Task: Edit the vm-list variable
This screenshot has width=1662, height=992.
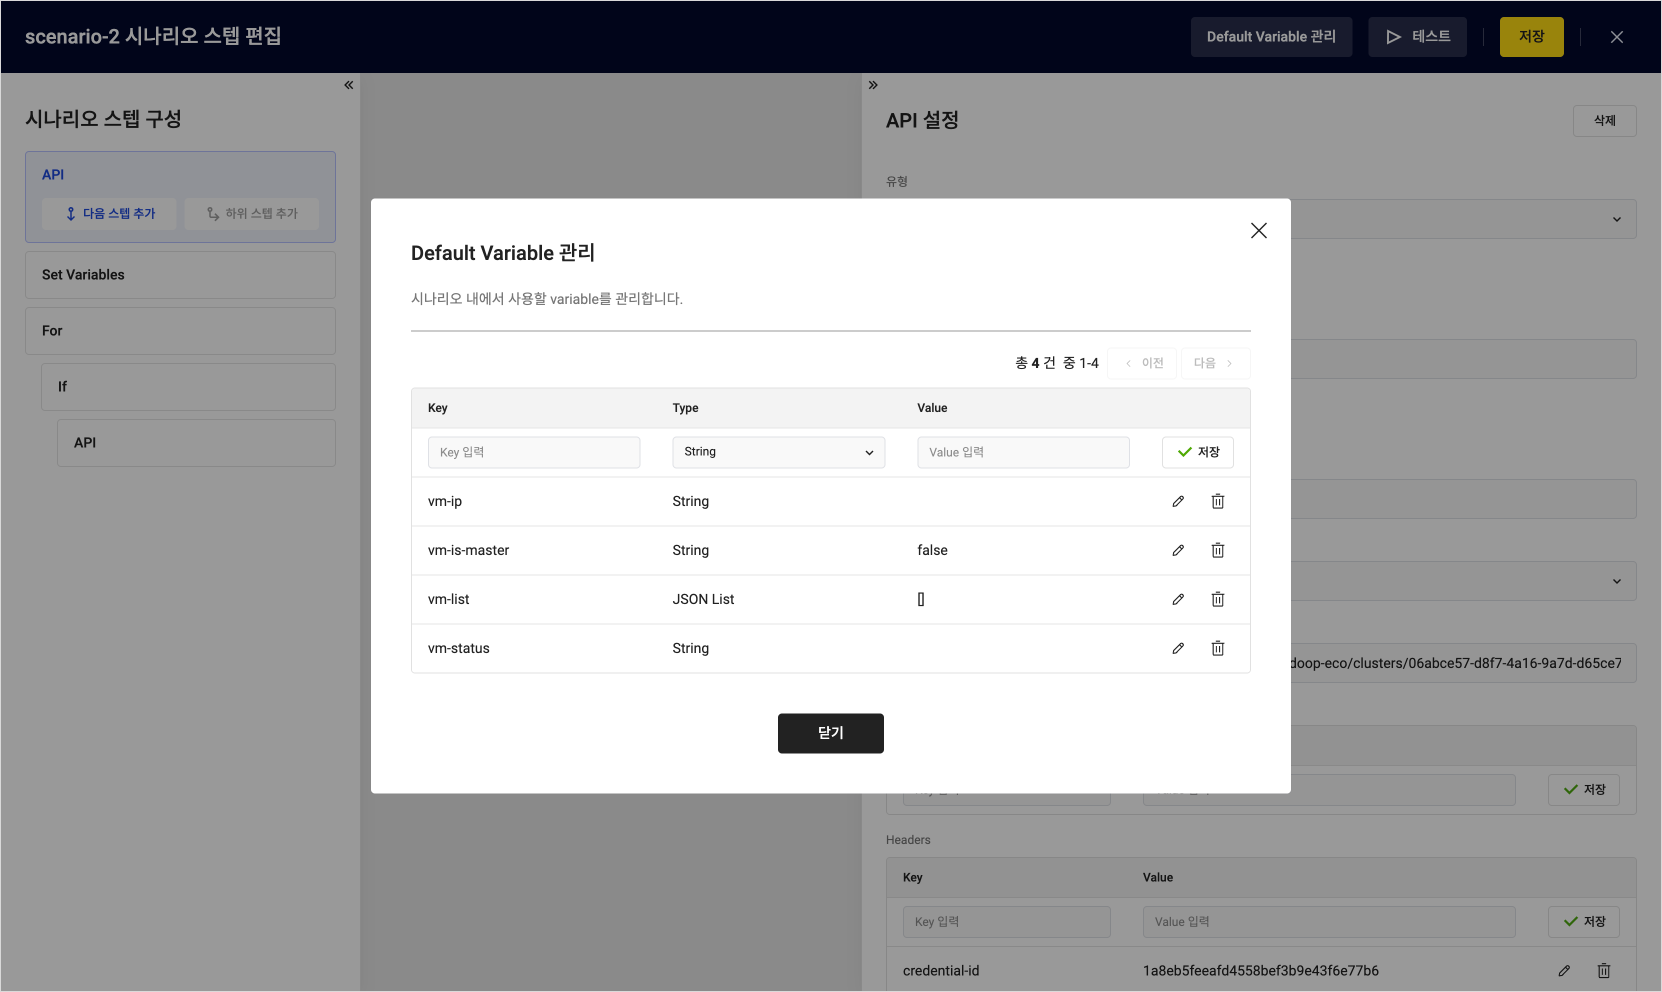Action: coord(1178,600)
